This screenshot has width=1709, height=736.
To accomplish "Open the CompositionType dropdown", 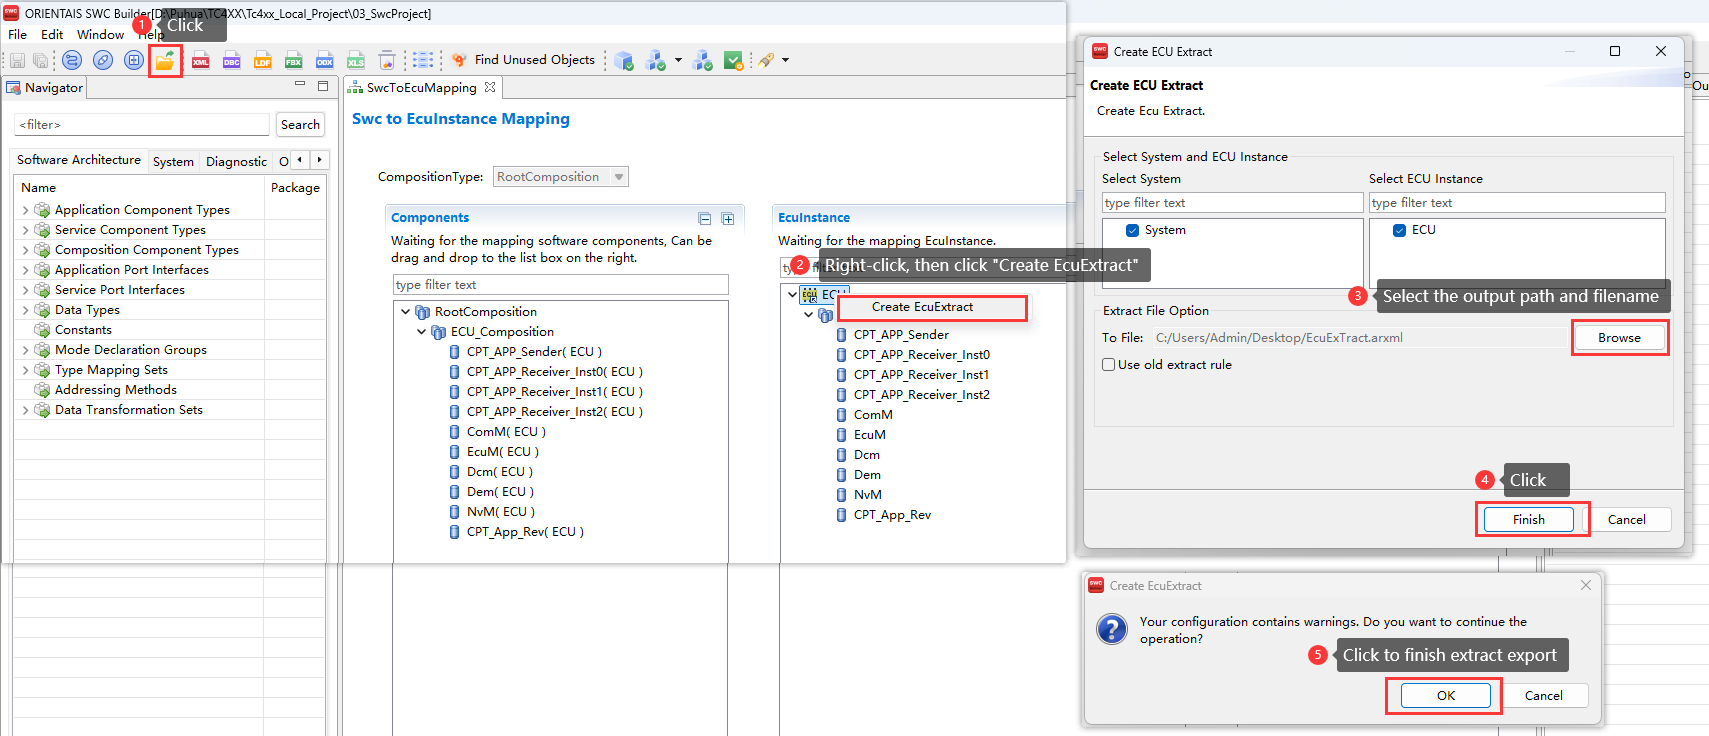I will [x=619, y=177].
